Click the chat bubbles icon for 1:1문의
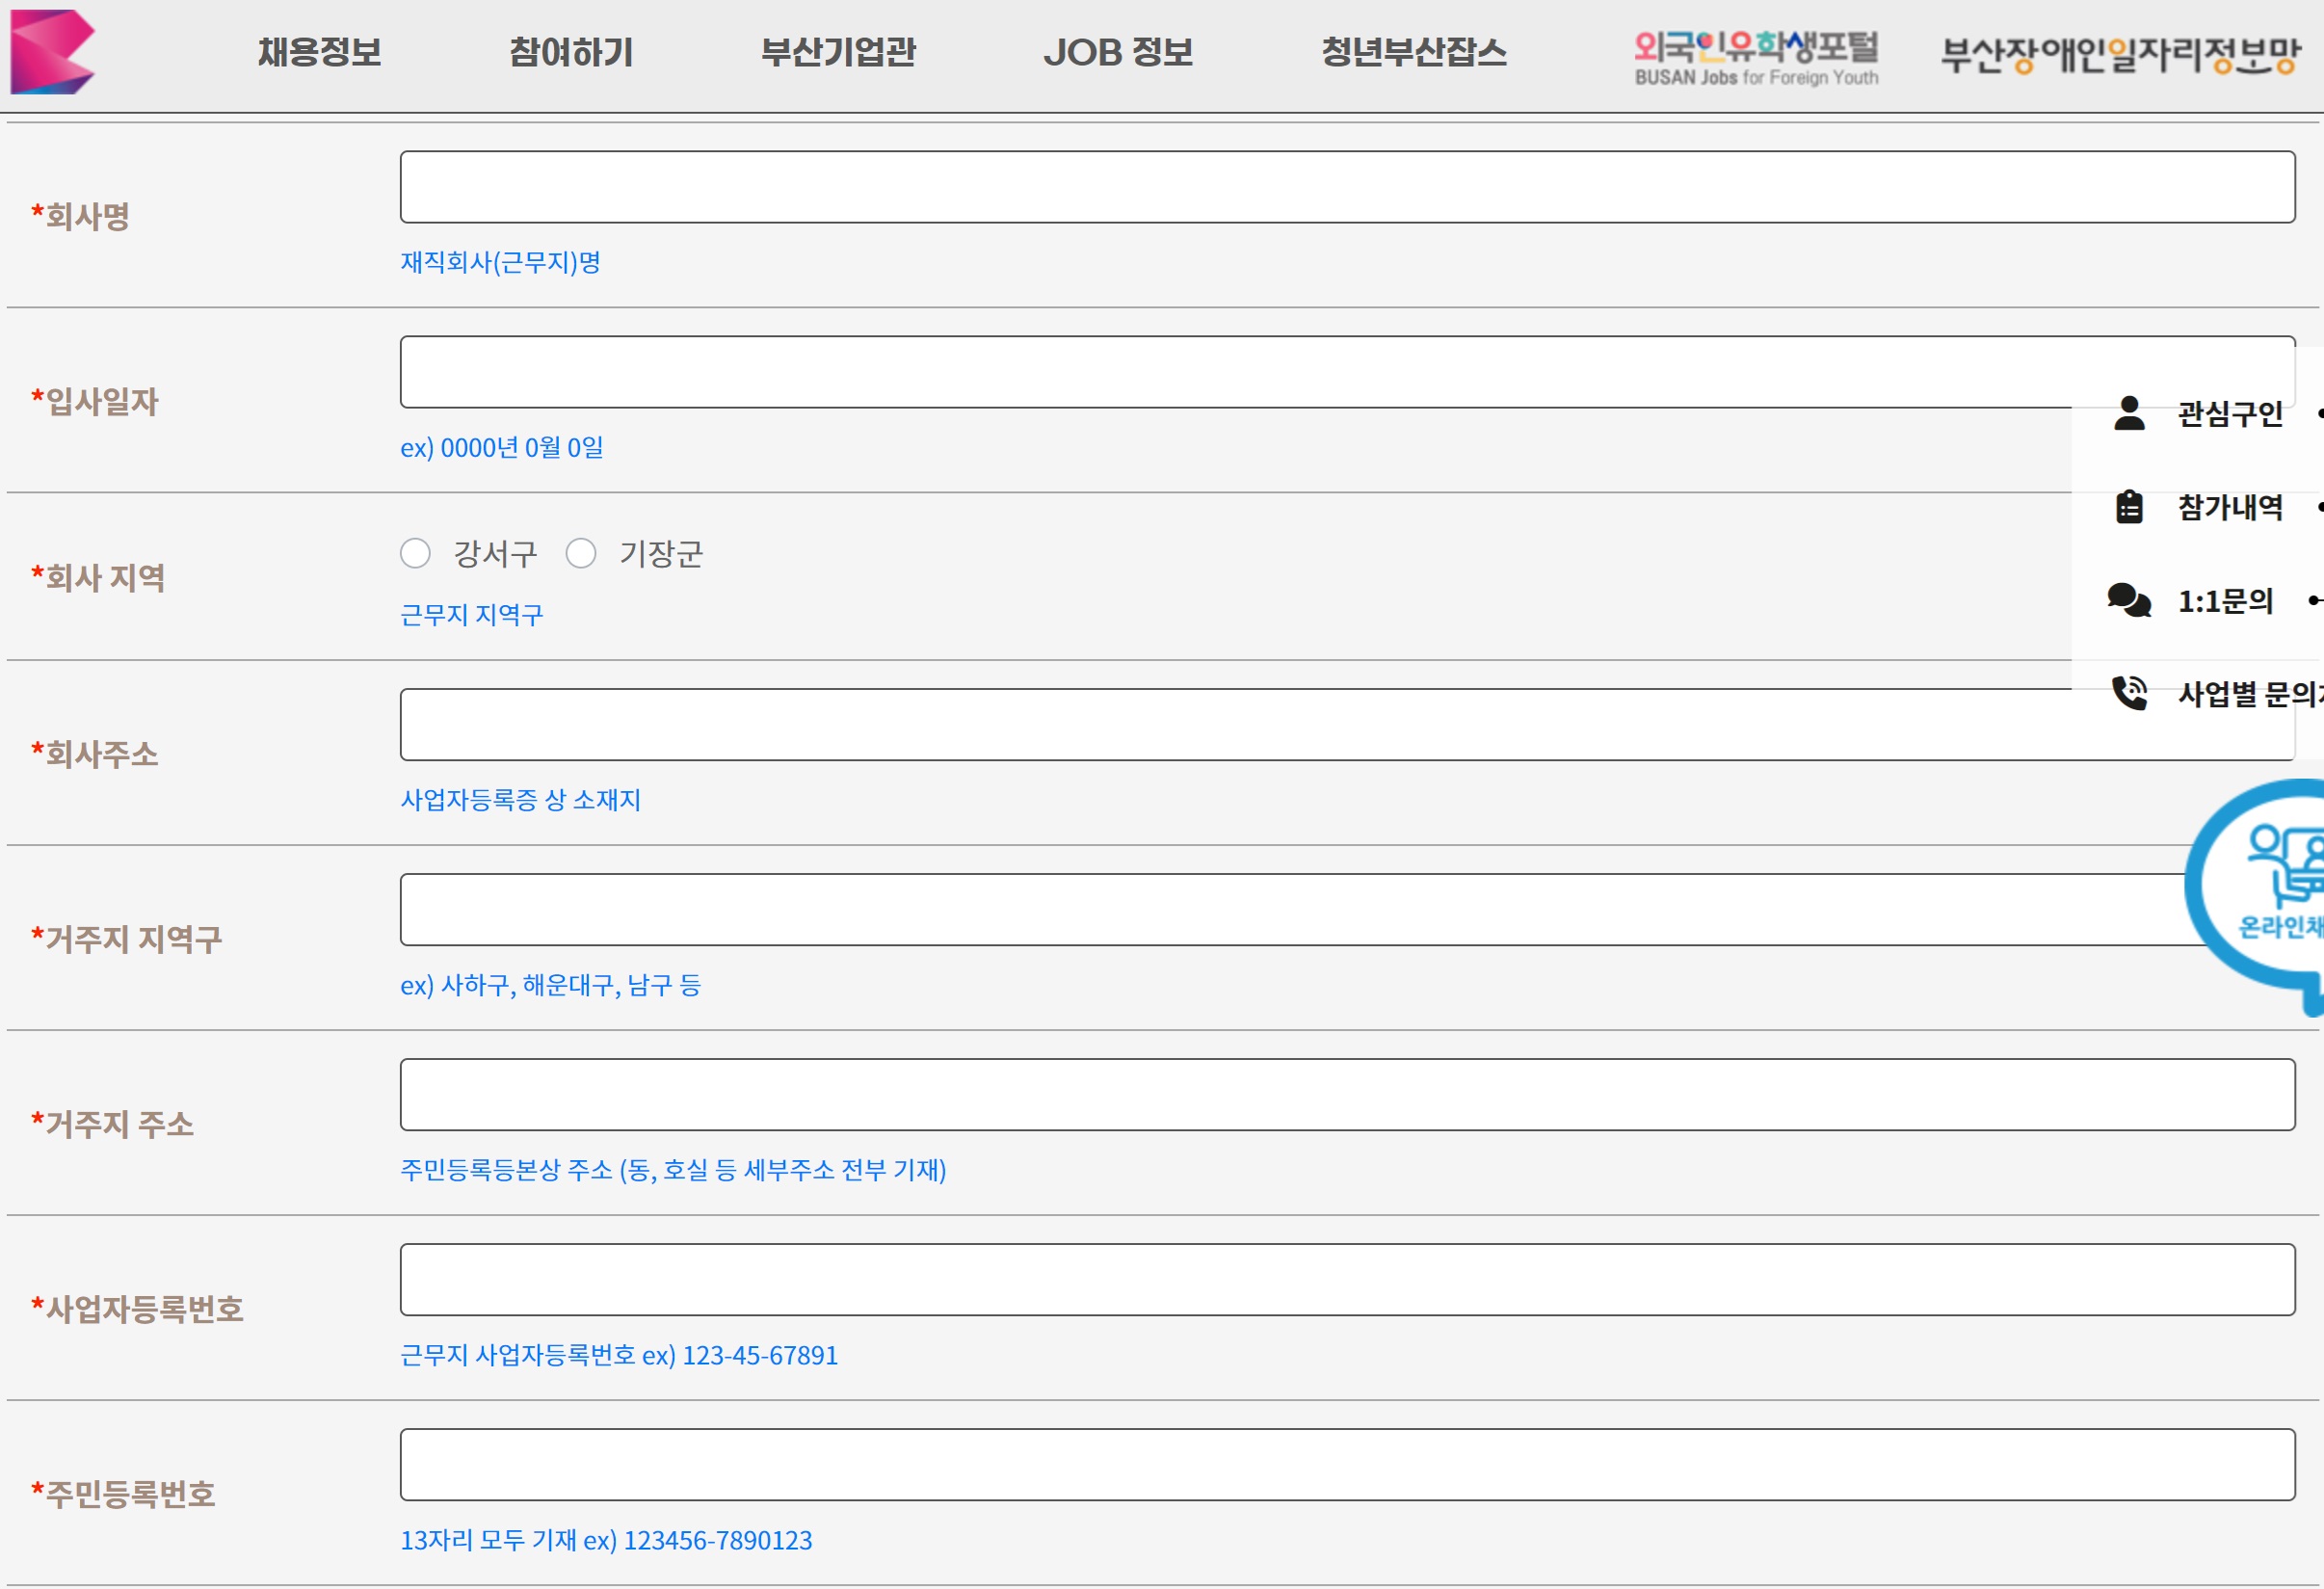 [x=2128, y=601]
